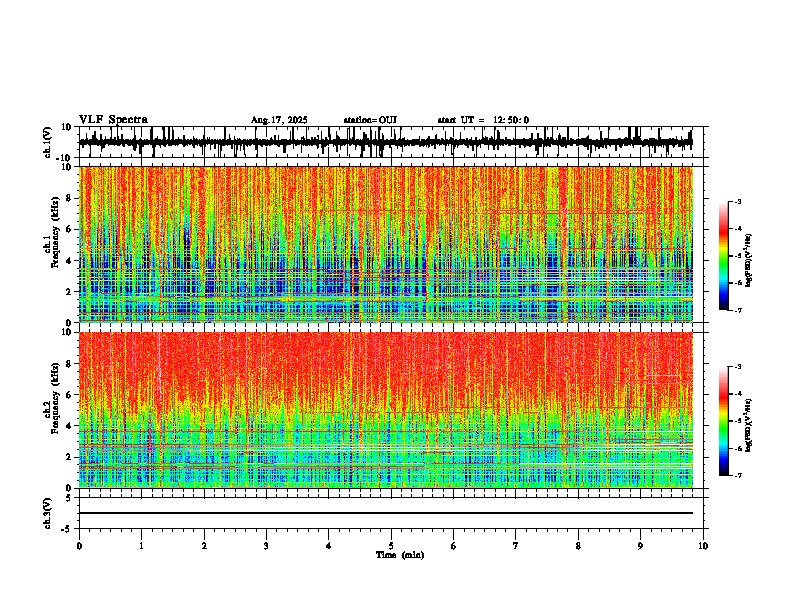Select the date text "Aug.17, 2025"

click(x=279, y=120)
